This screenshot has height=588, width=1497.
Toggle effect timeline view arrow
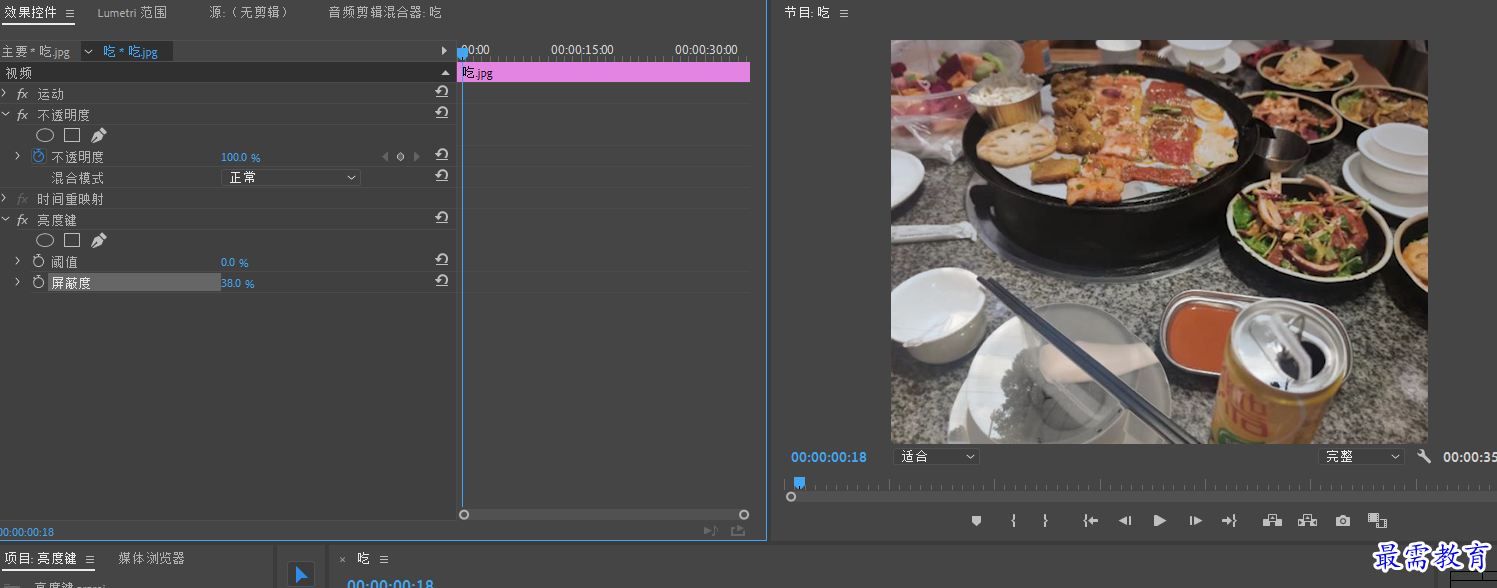tap(445, 50)
